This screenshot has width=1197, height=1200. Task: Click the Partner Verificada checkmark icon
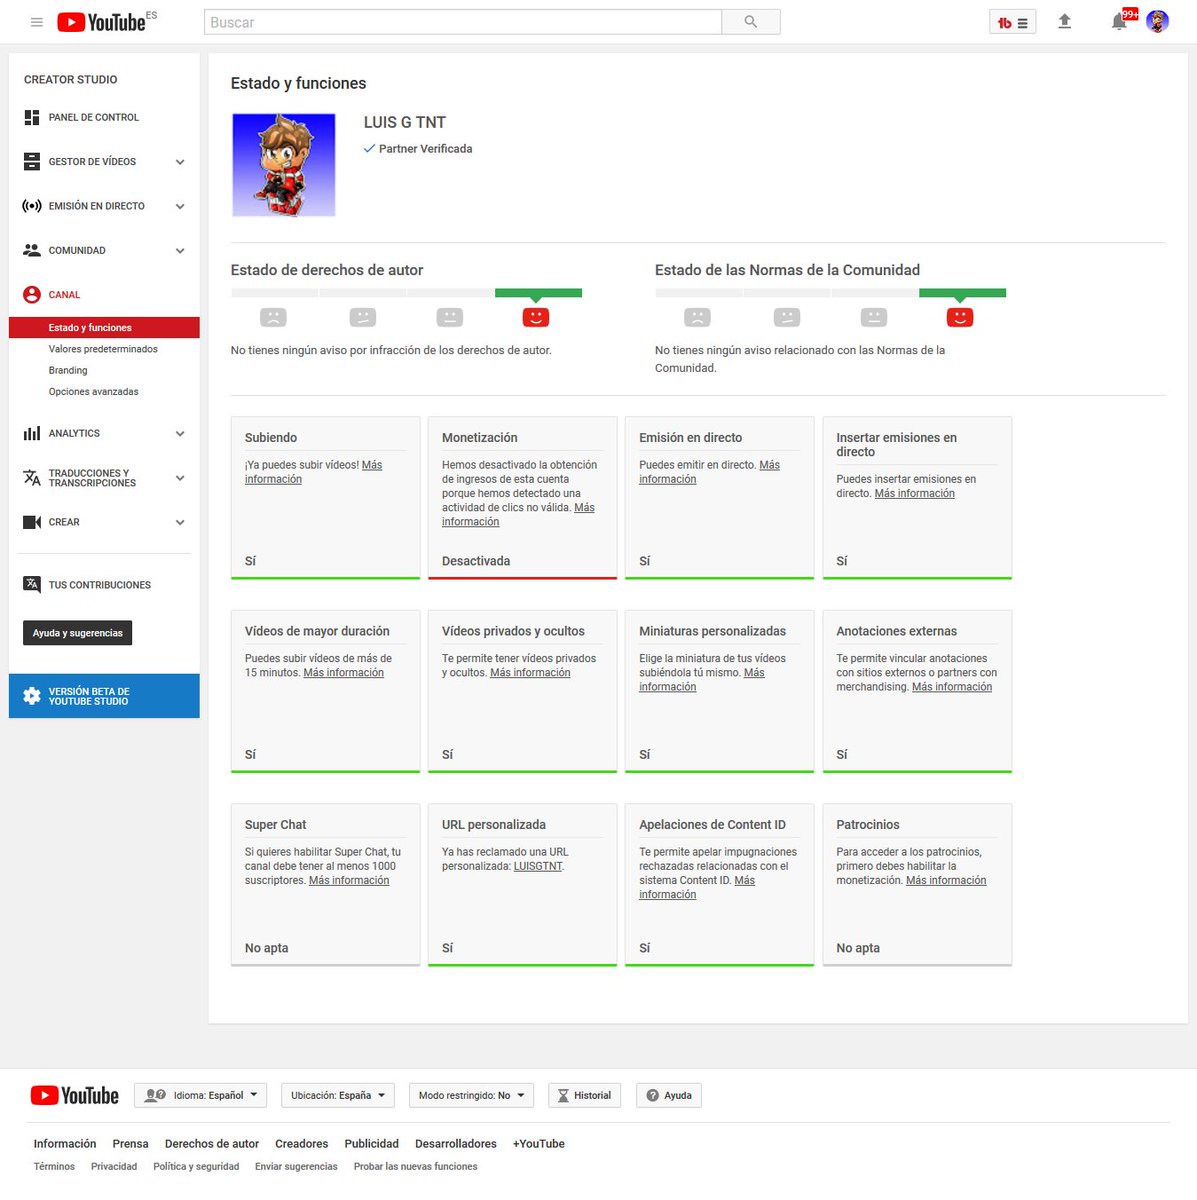tap(369, 148)
